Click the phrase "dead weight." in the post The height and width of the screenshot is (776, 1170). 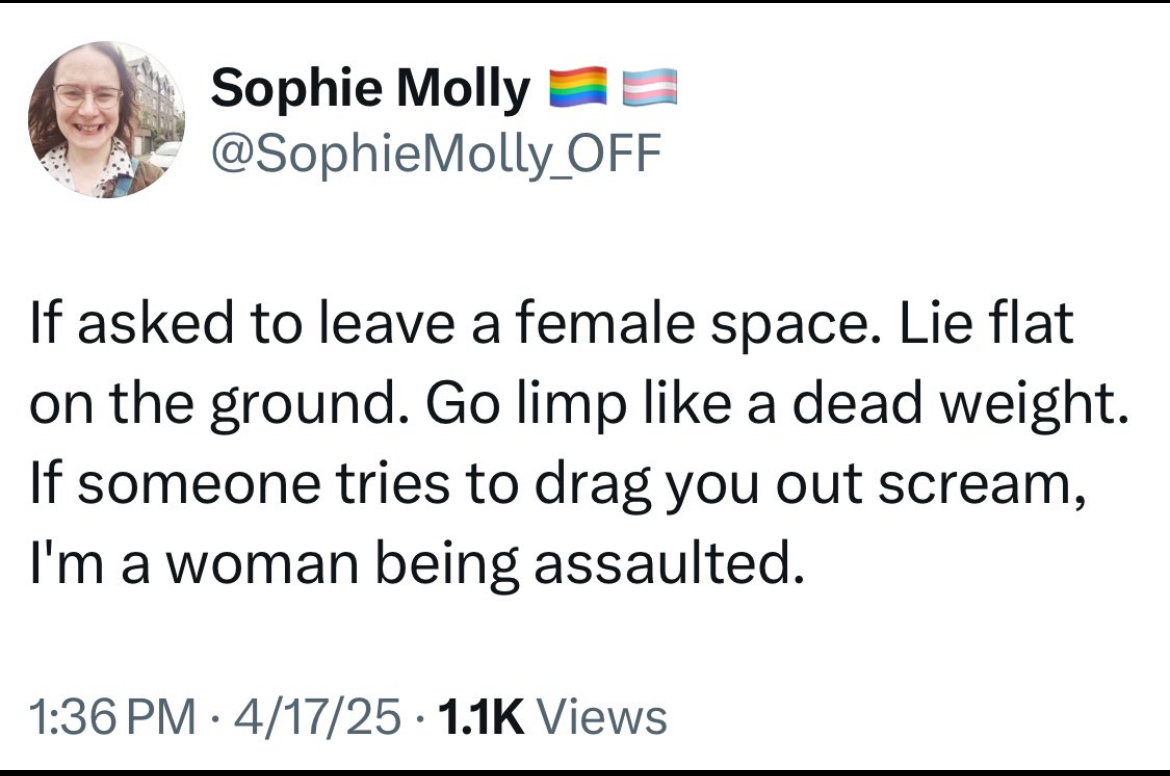[x=960, y=404]
